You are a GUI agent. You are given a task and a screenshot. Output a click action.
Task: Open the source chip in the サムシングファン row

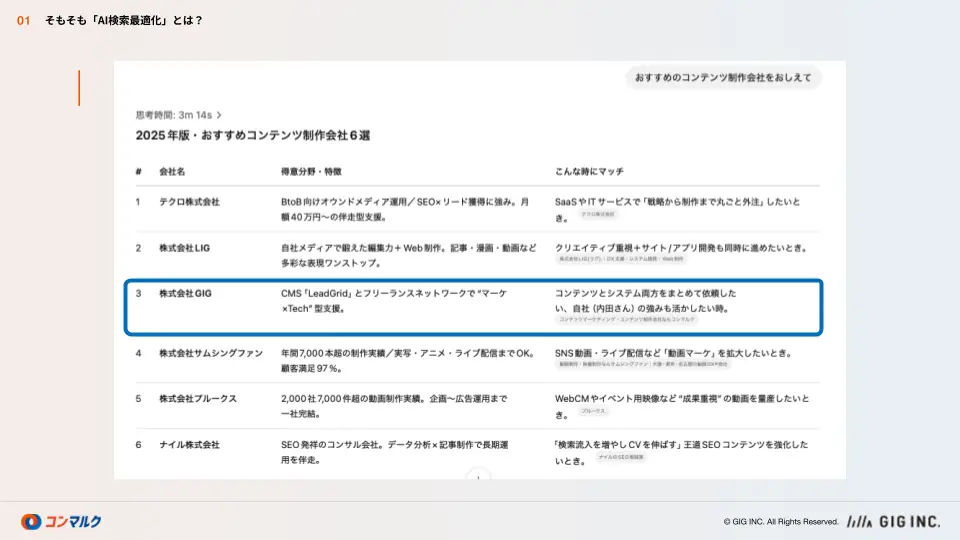(x=643, y=364)
